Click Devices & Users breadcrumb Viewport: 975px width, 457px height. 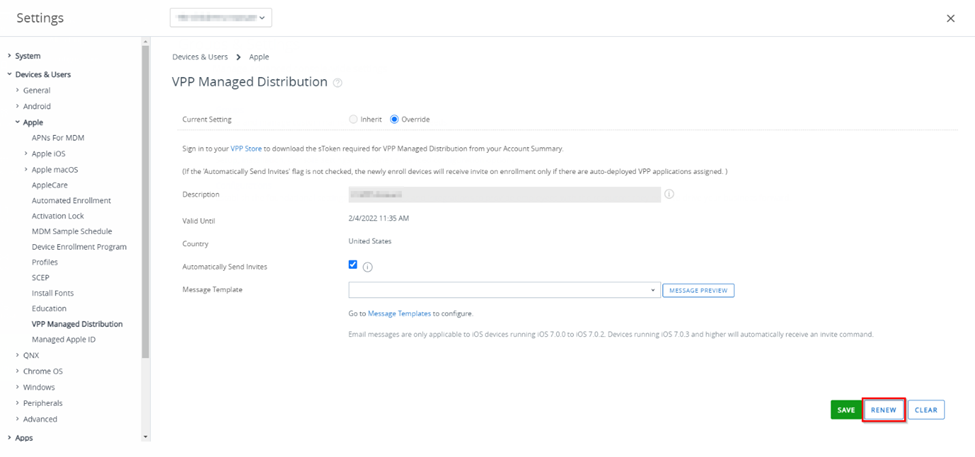200,57
